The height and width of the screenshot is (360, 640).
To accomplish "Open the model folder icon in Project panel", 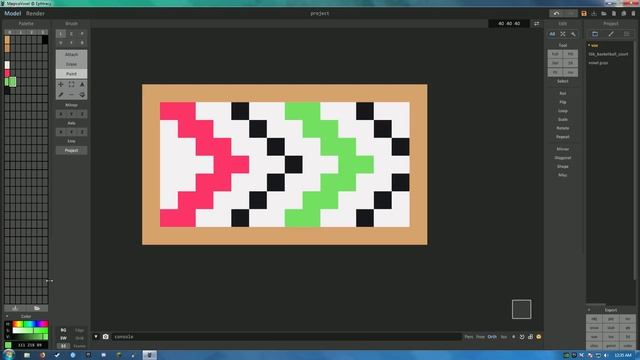I will [x=595, y=34].
